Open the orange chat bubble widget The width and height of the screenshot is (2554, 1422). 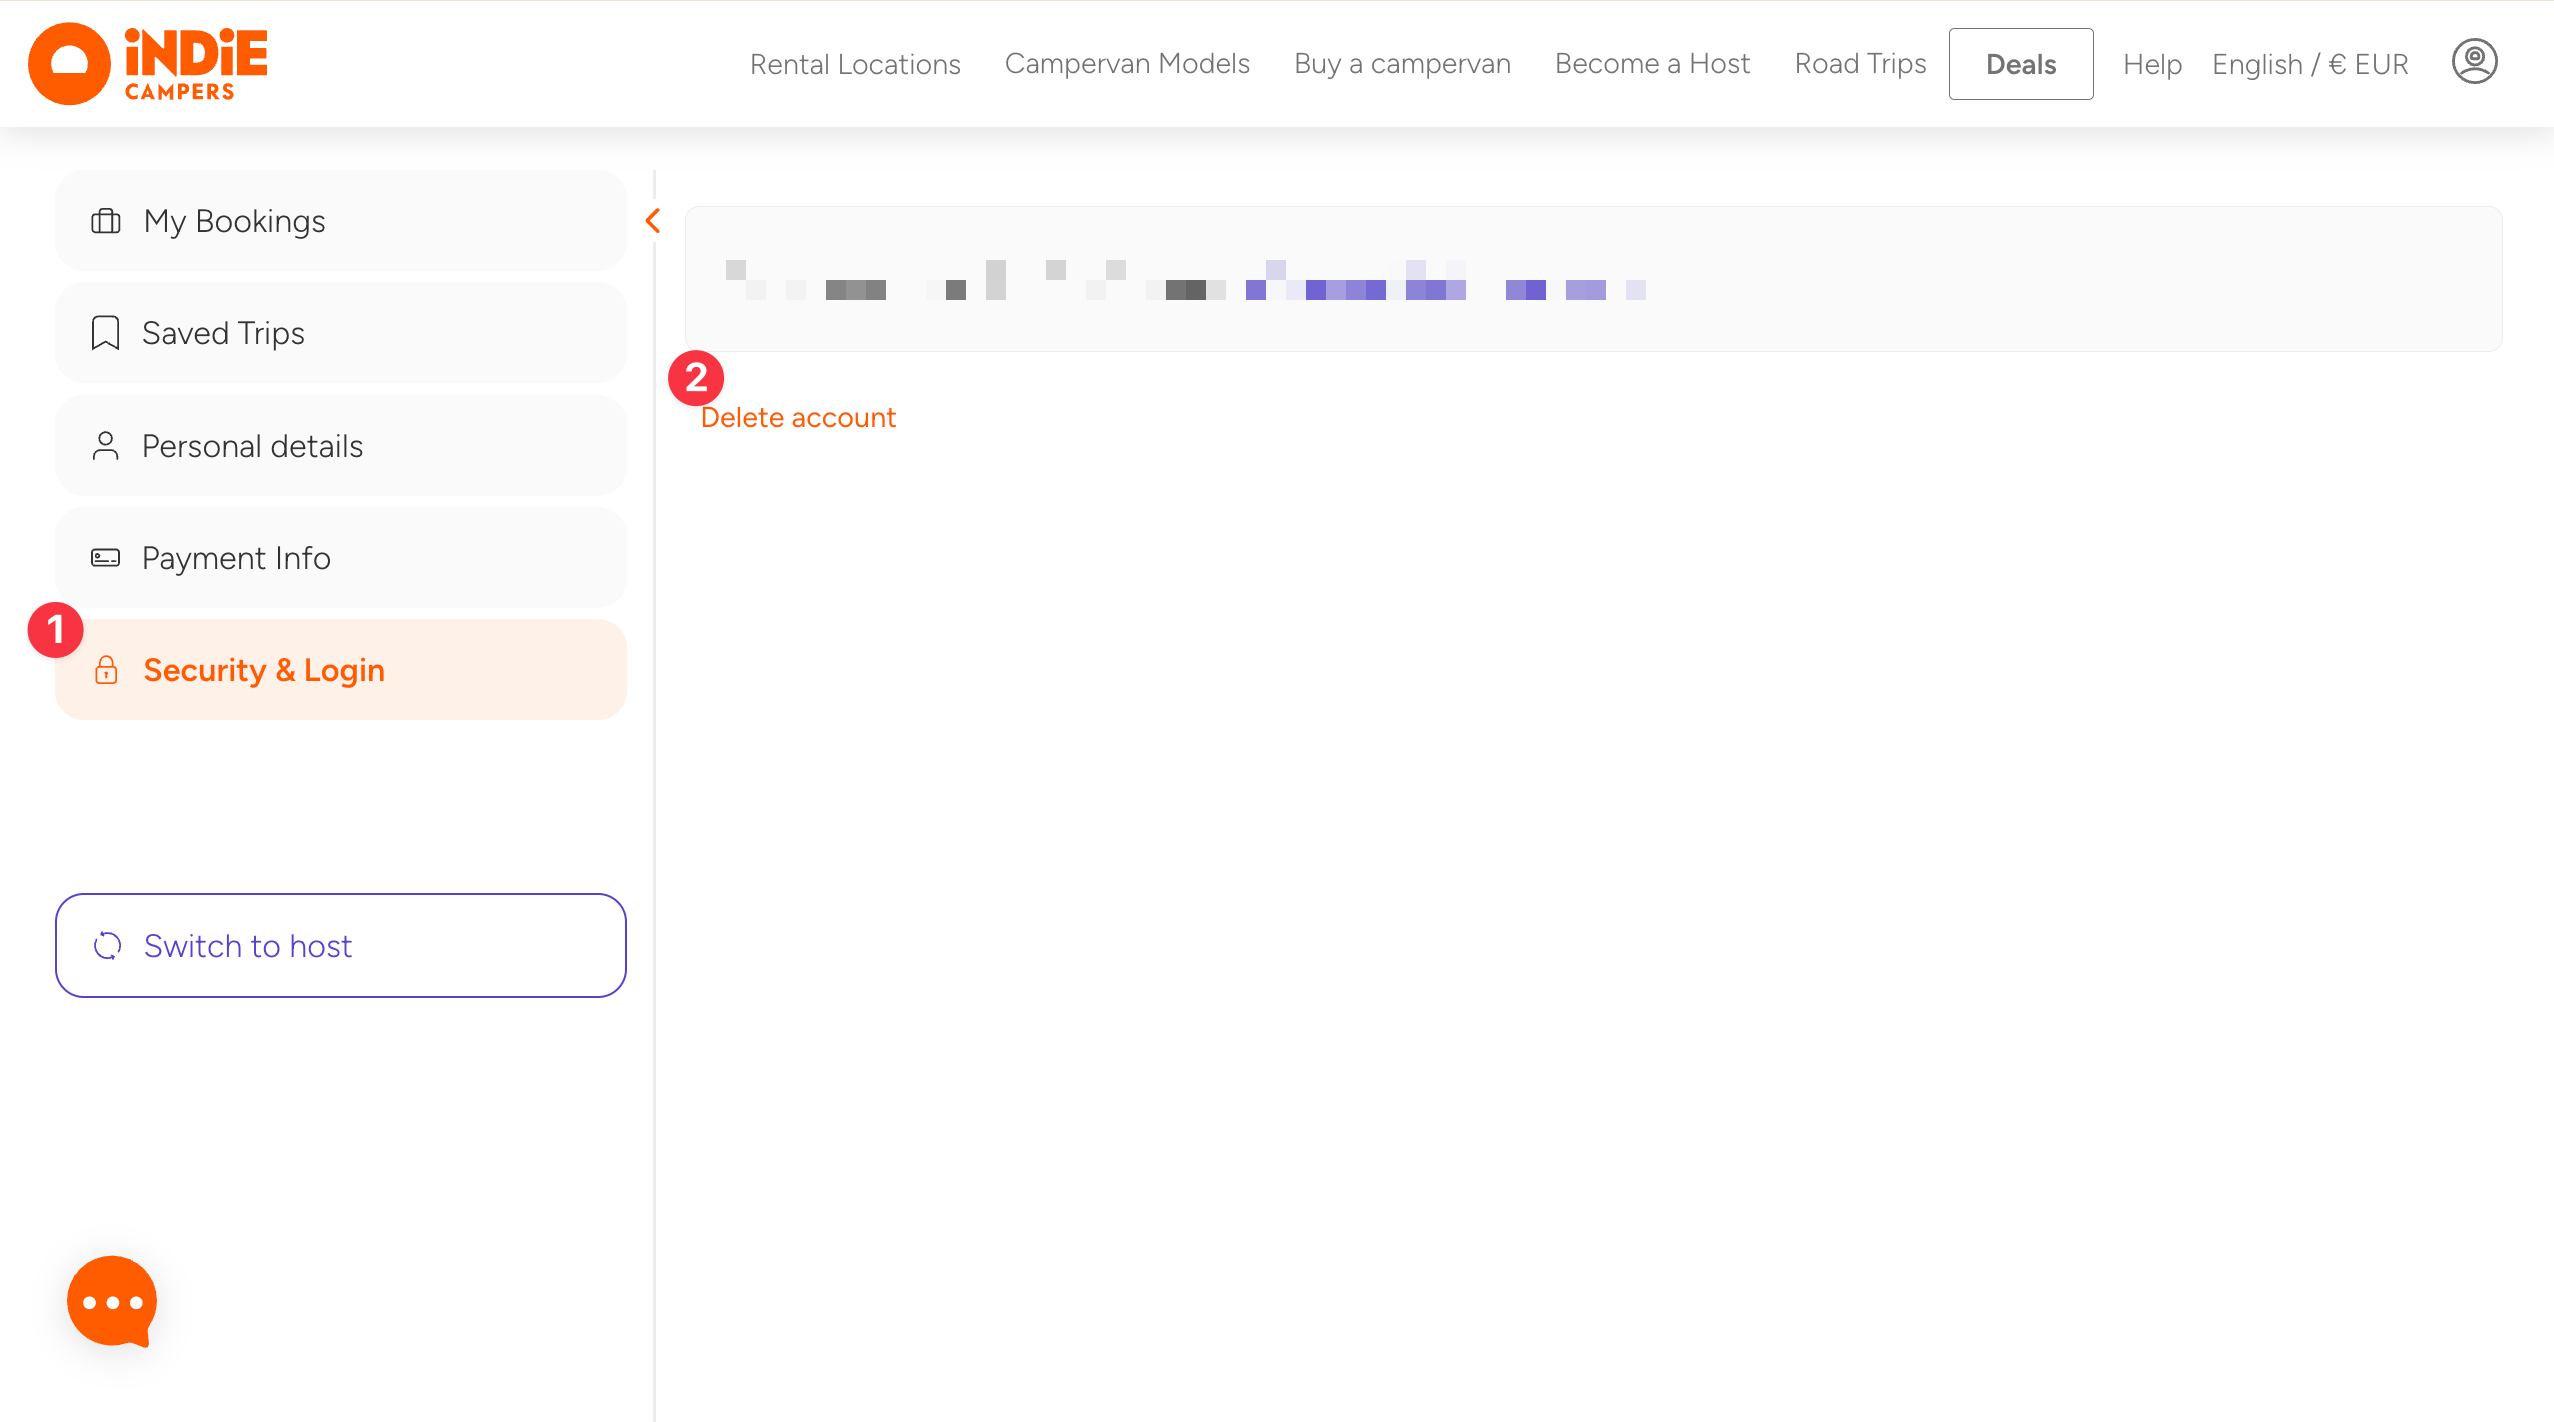pyautogui.click(x=112, y=1300)
